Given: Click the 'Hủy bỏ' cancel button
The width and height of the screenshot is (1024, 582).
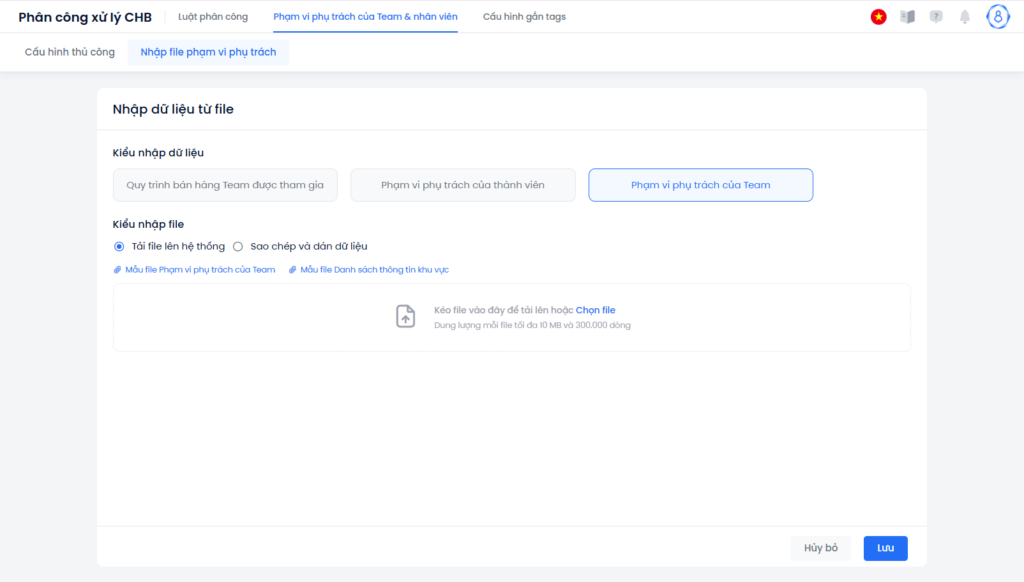Looking at the screenshot, I should [821, 548].
